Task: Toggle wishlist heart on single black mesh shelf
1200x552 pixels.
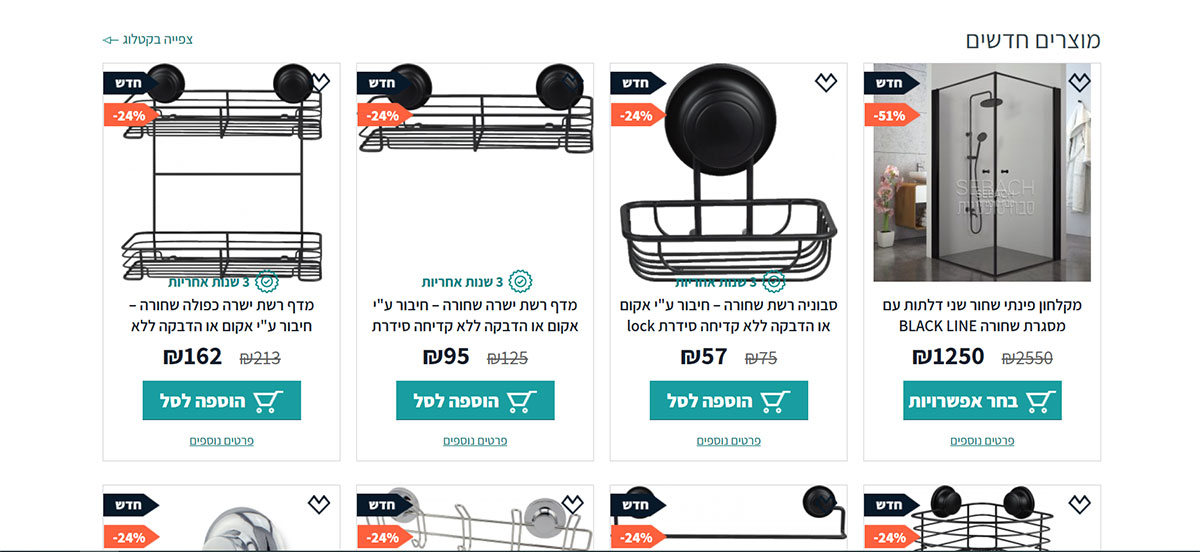Action: tap(572, 83)
